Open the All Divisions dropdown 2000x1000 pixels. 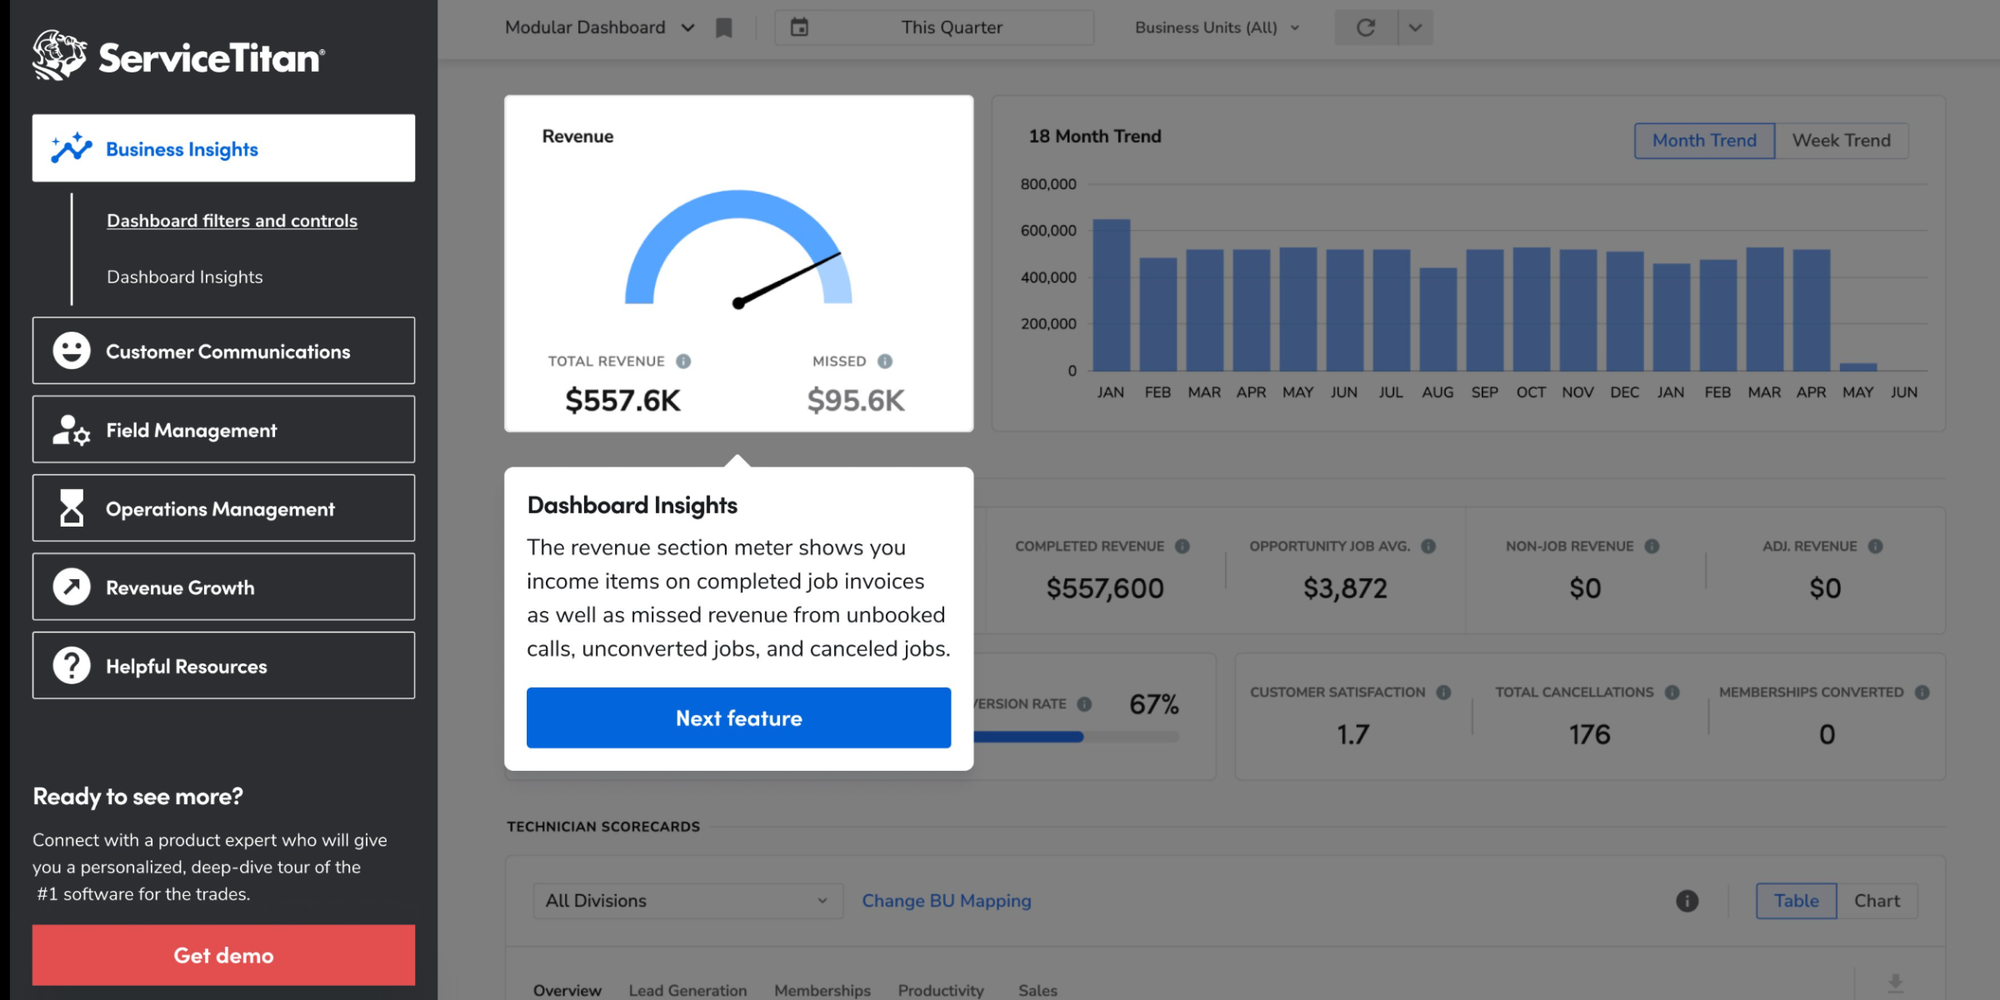point(688,901)
